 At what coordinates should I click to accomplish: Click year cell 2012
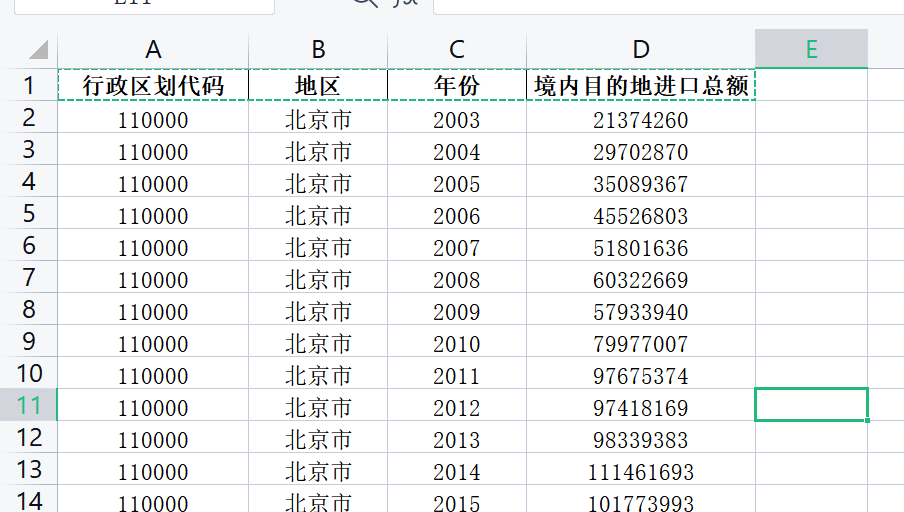tap(457, 405)
